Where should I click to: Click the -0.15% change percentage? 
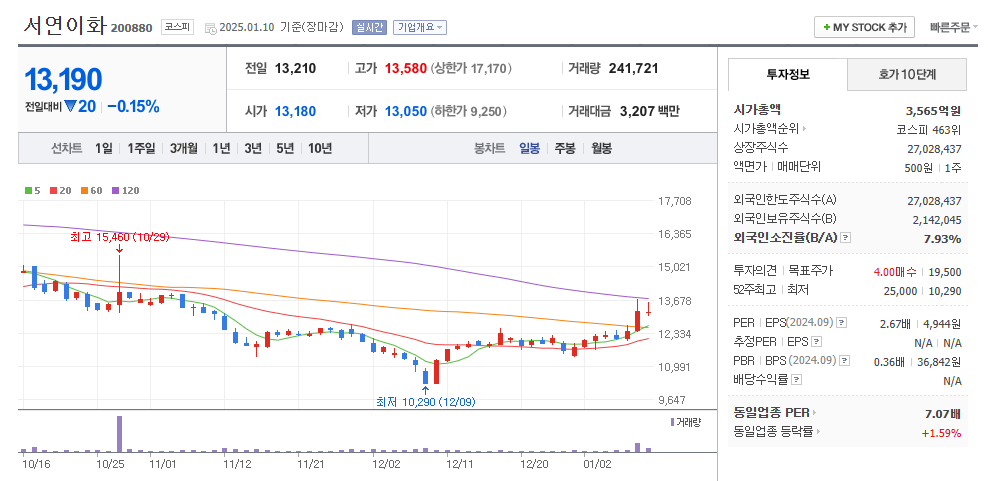133,107
